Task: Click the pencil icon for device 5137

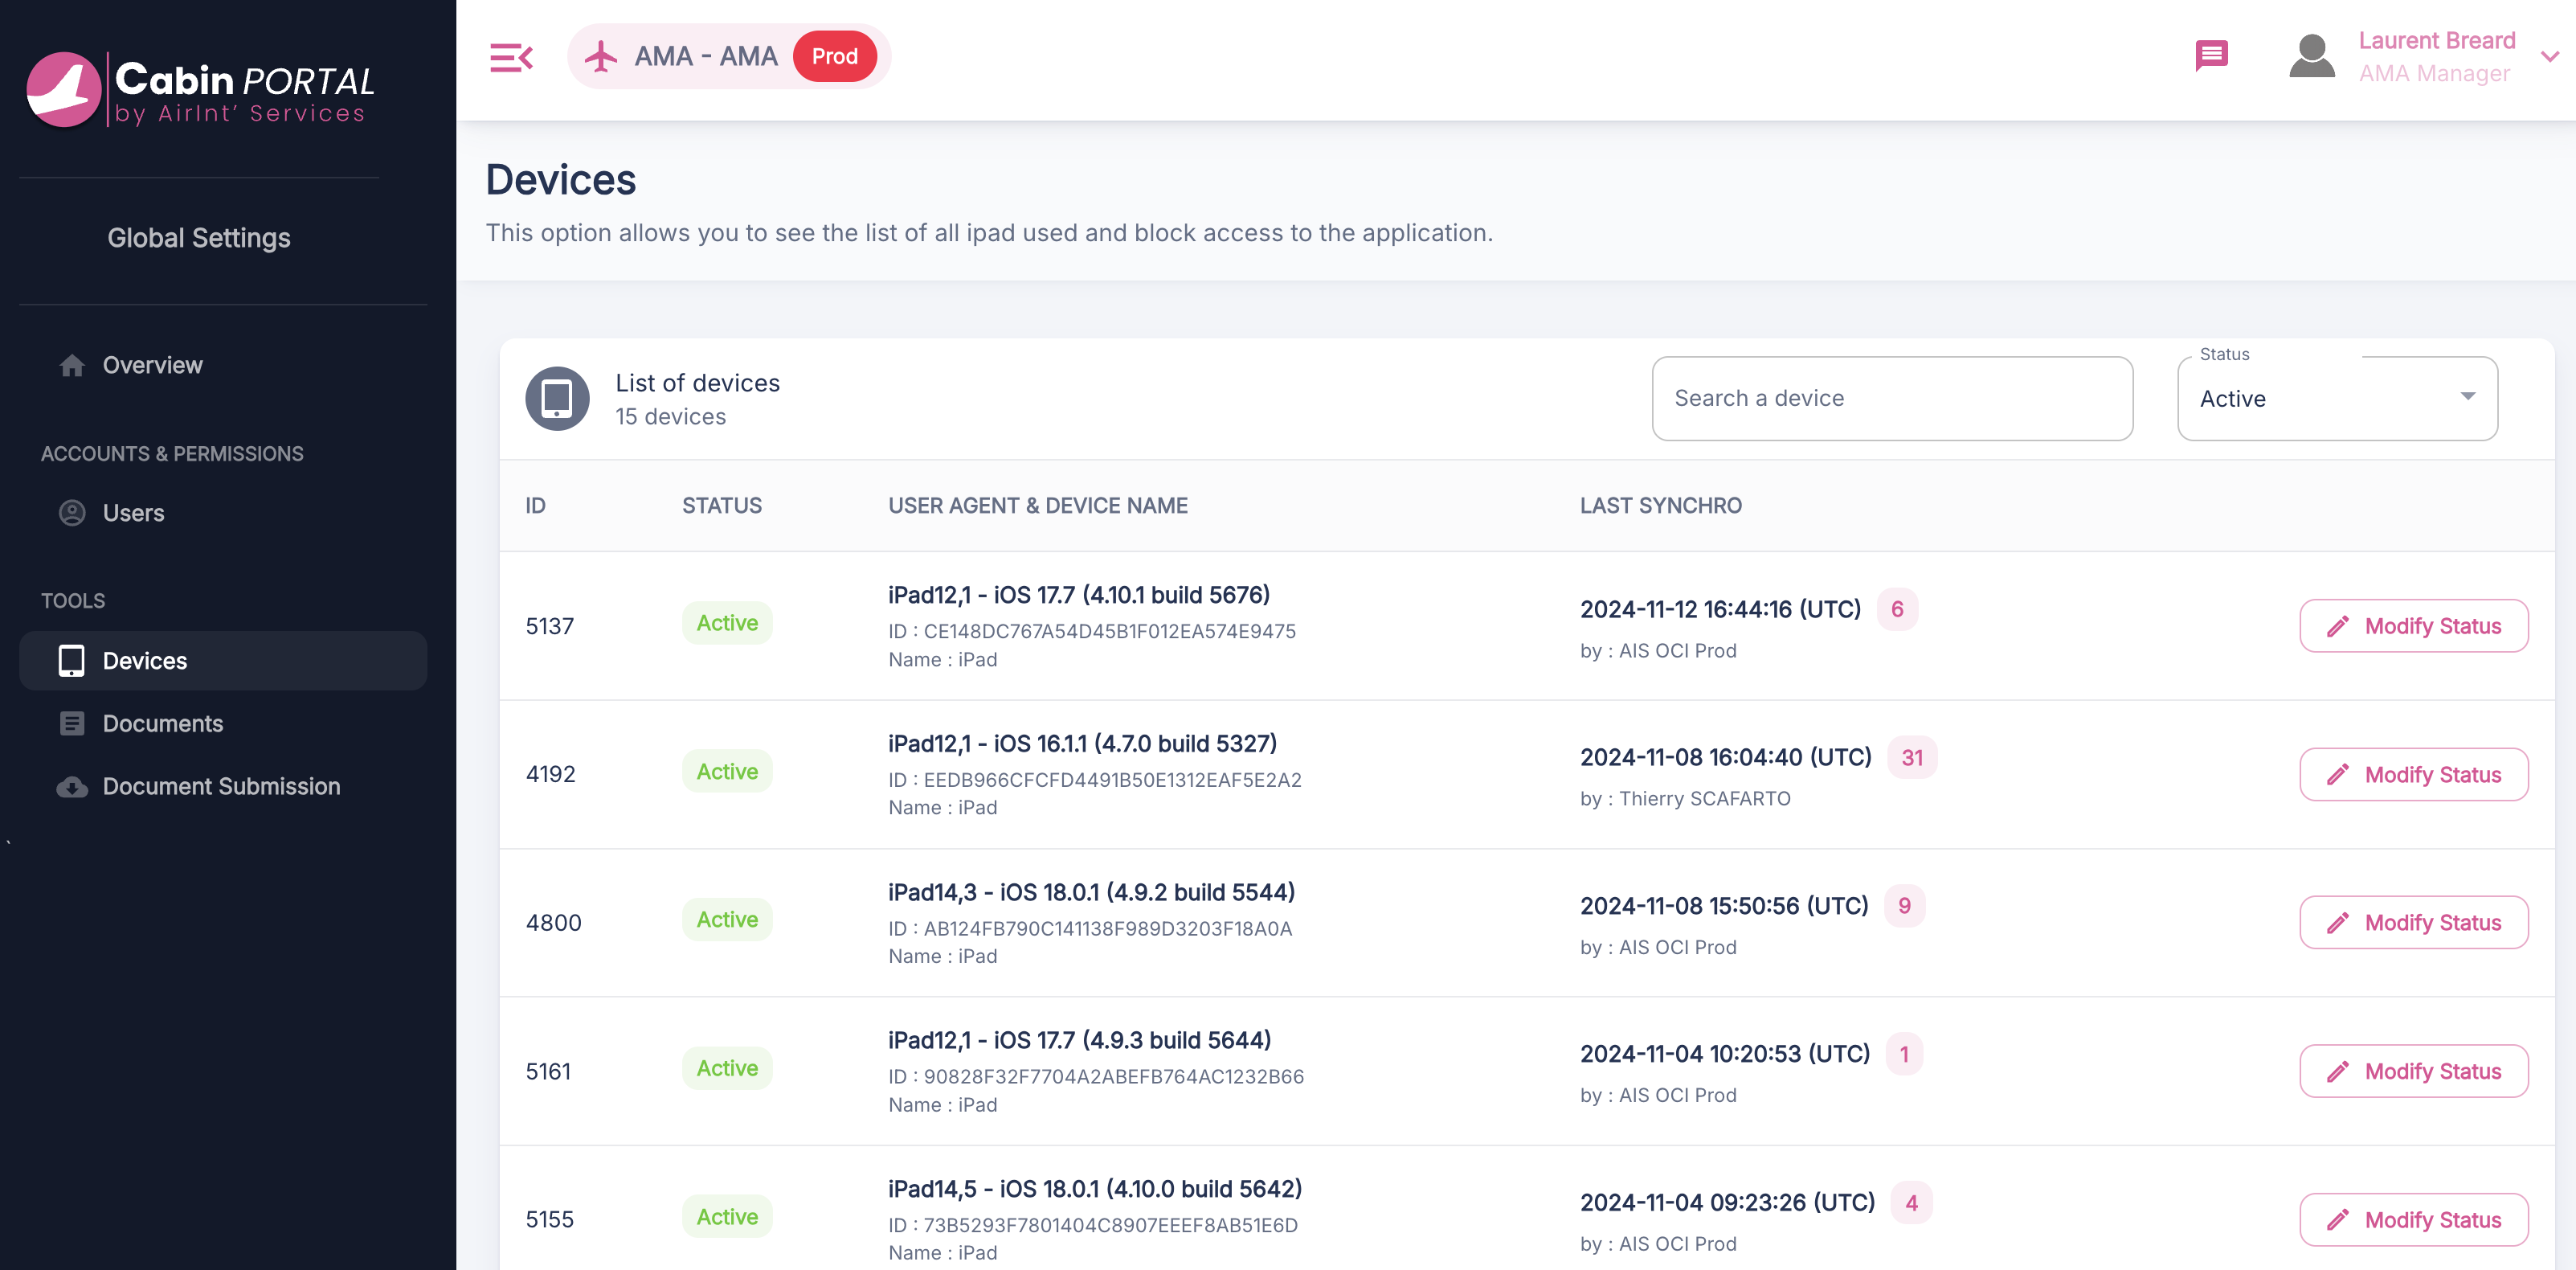Action: pyautogui.click(x=2338, y=626)
